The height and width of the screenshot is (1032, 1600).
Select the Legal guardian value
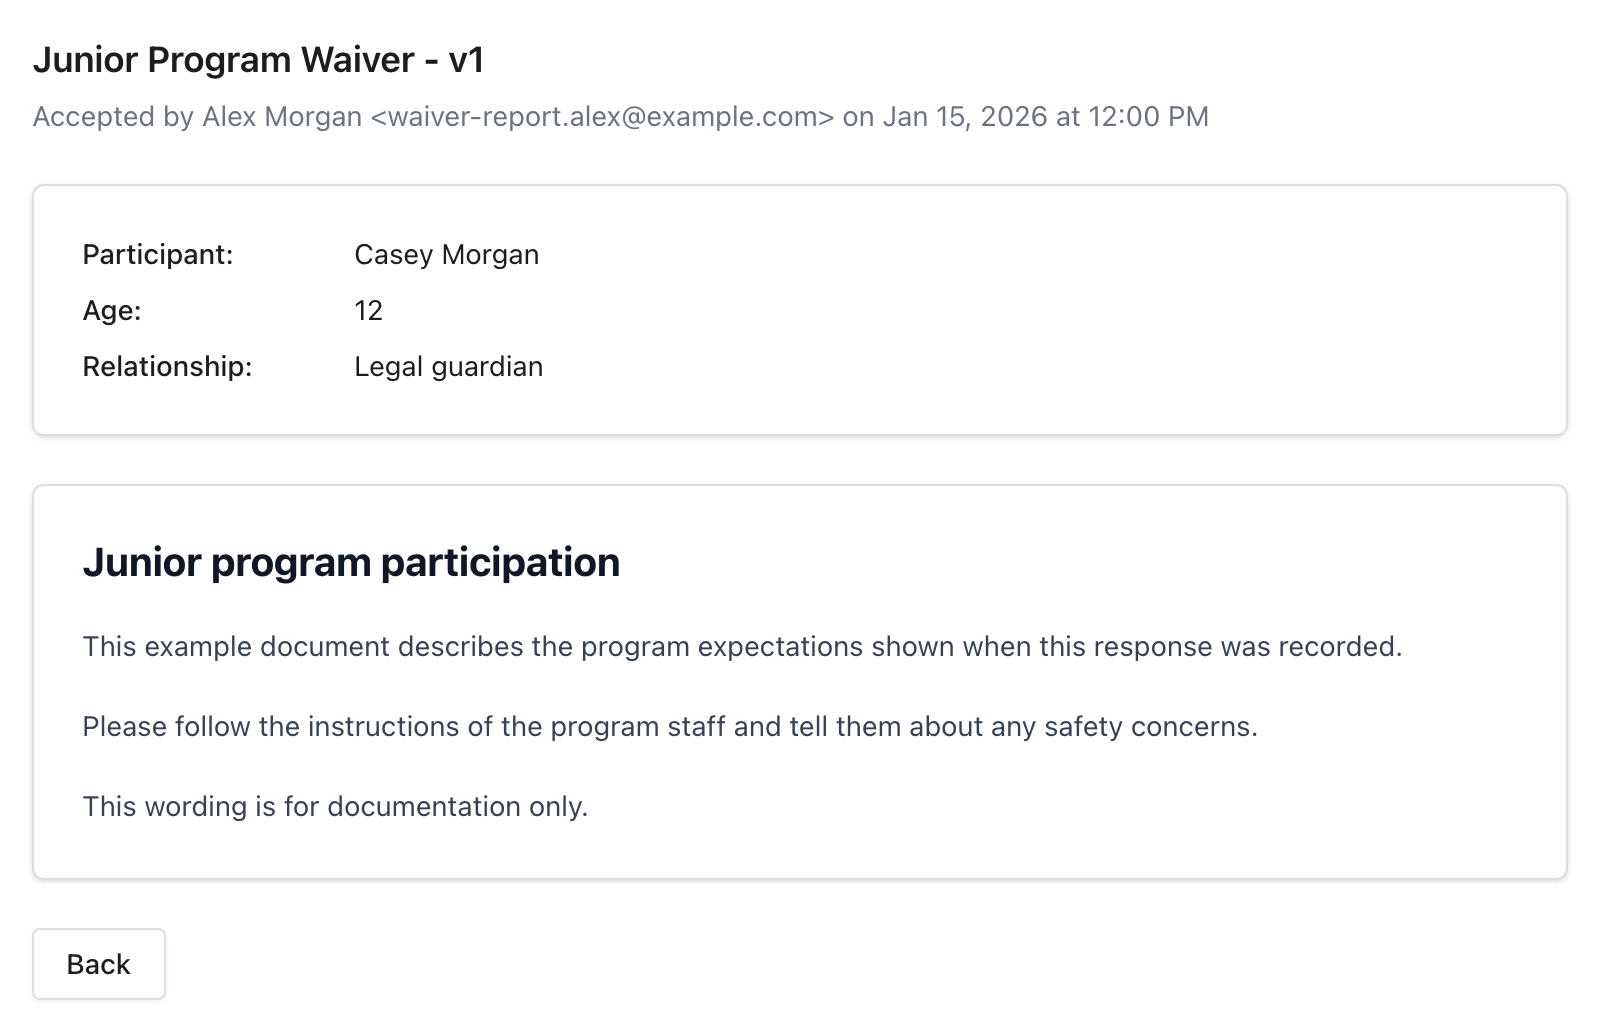coord(449,367)
